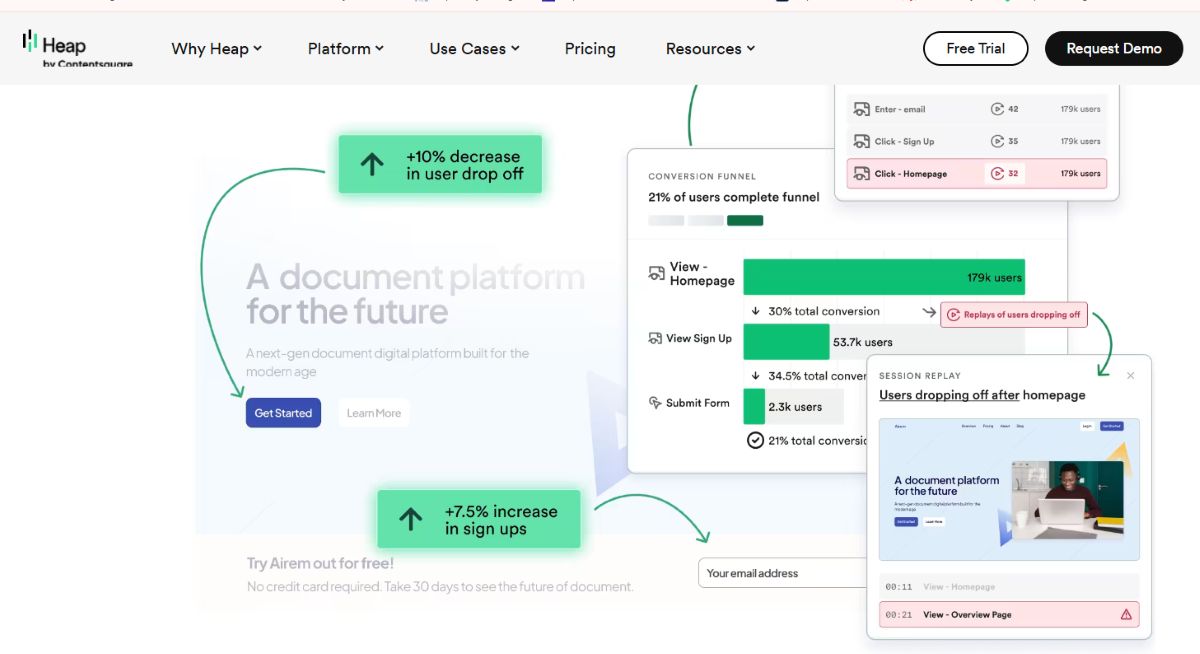Click the up arrow icon on the +10% decrease badge
Image resolution: width=1200 pixels, height=654 pixels.
pos(372,165)
